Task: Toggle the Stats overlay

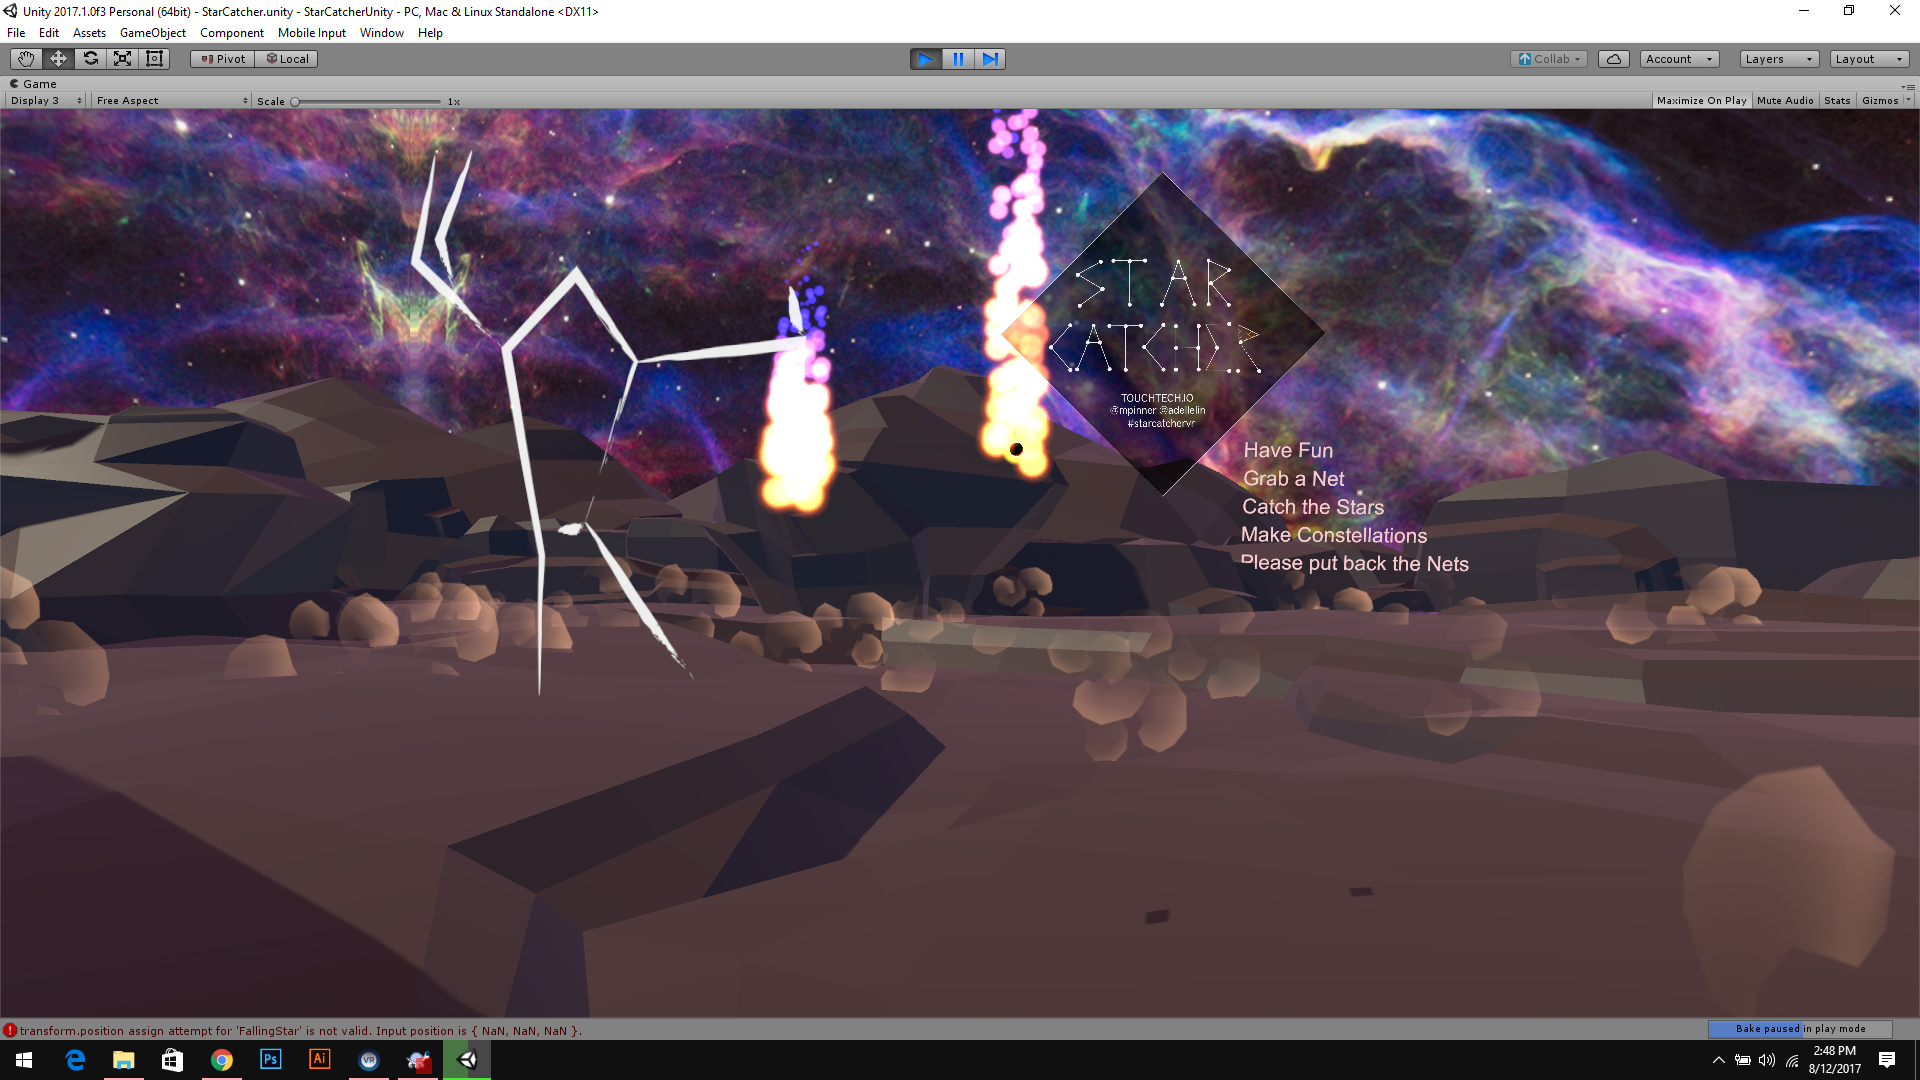Action: [1837, 101]
